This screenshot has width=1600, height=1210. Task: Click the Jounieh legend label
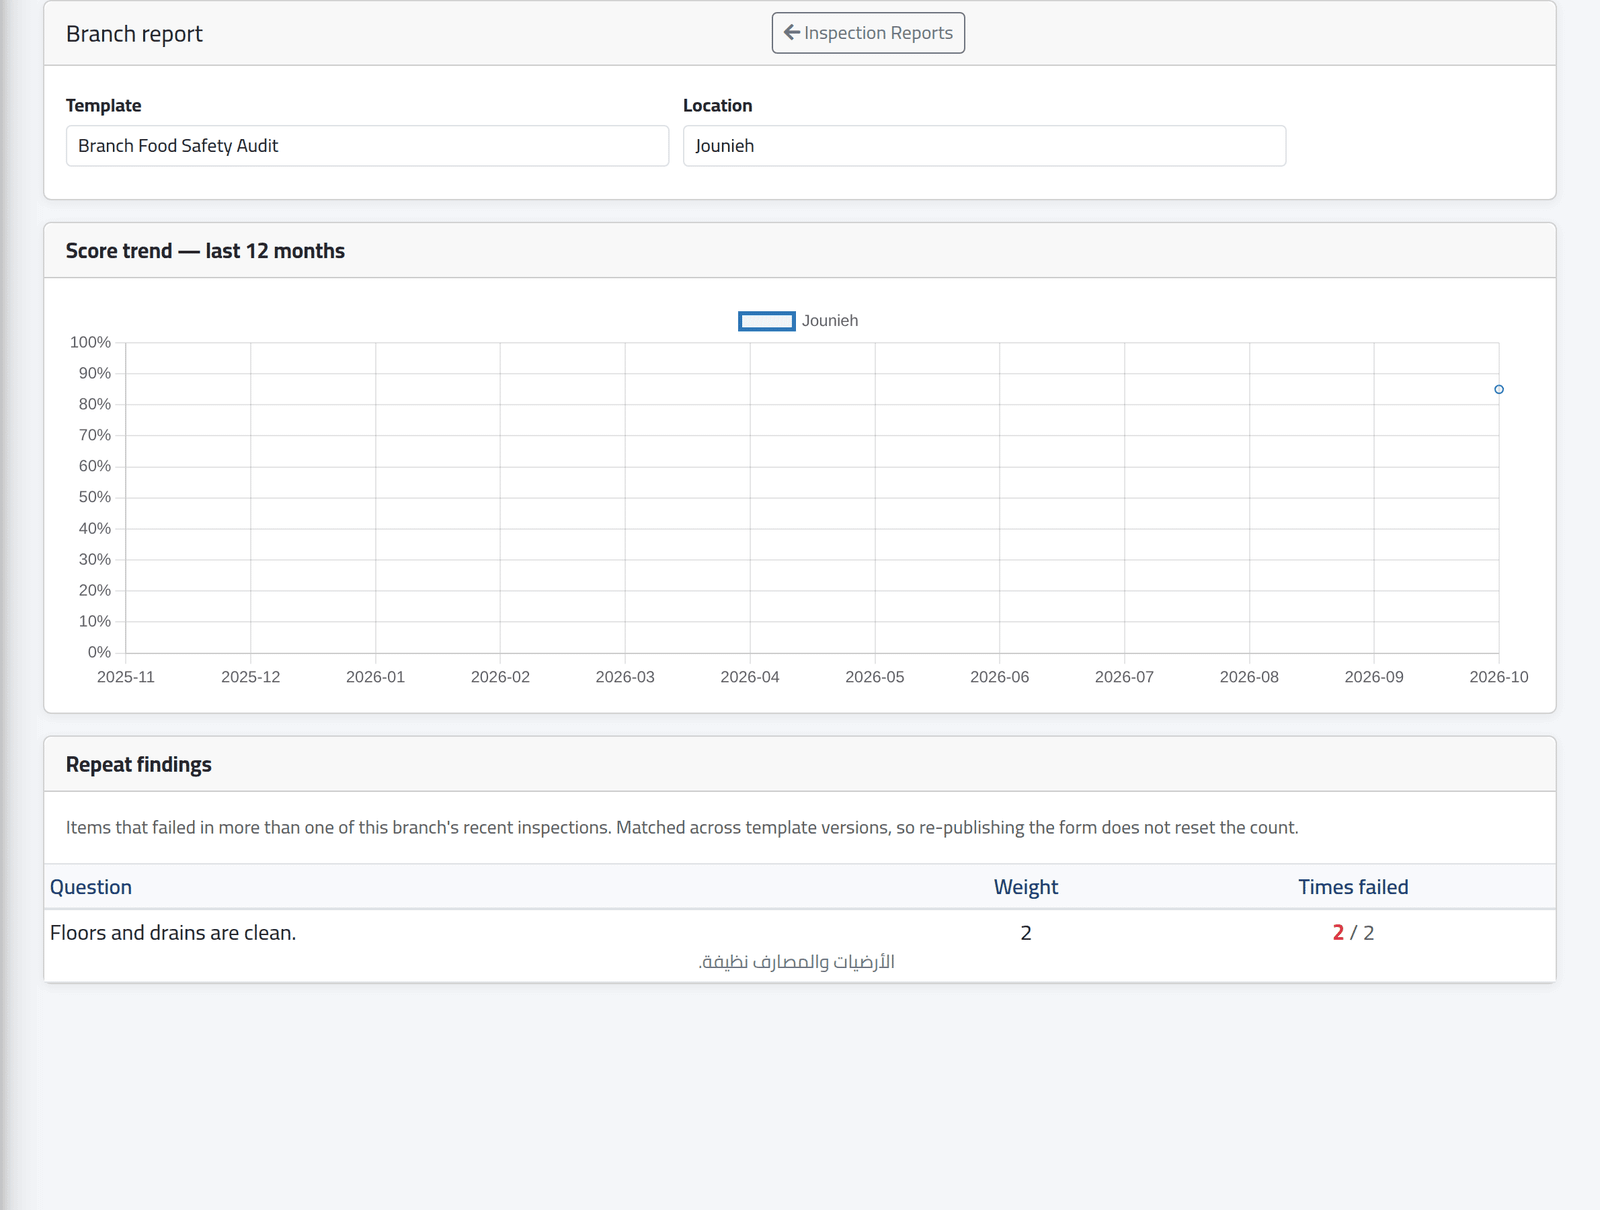830,321
